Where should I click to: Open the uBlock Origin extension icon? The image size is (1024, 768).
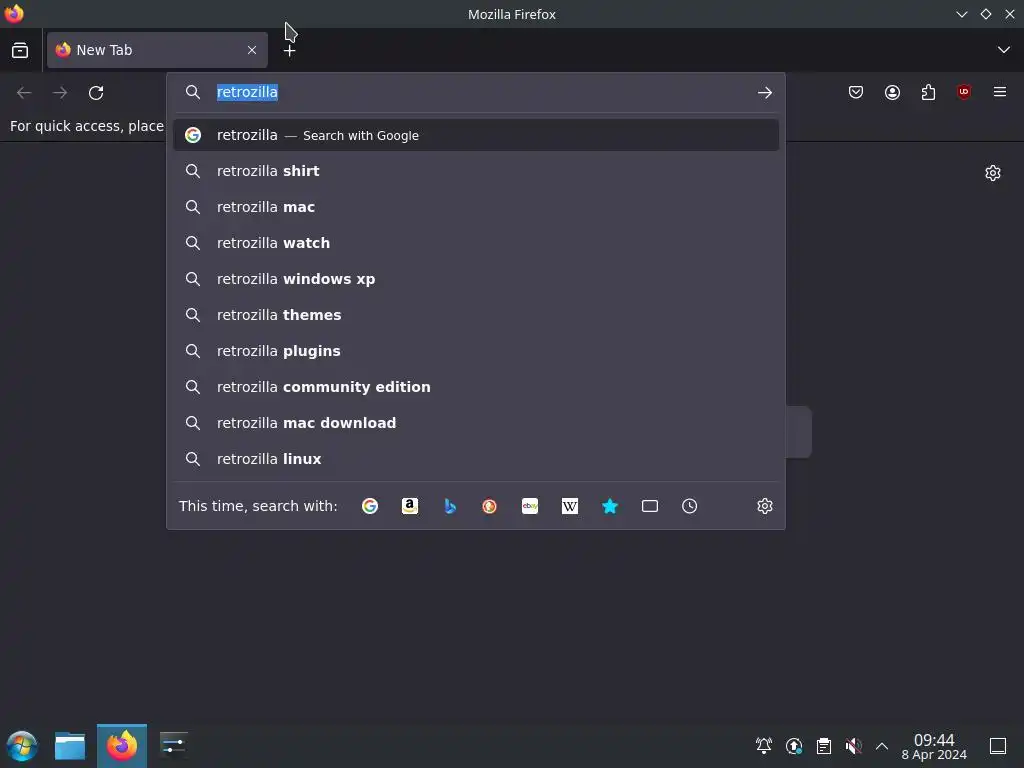click(x=964, y=92)
